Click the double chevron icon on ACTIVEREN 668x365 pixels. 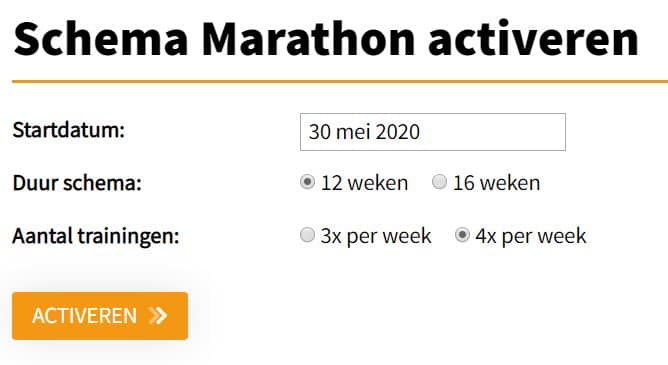[158, 316]
